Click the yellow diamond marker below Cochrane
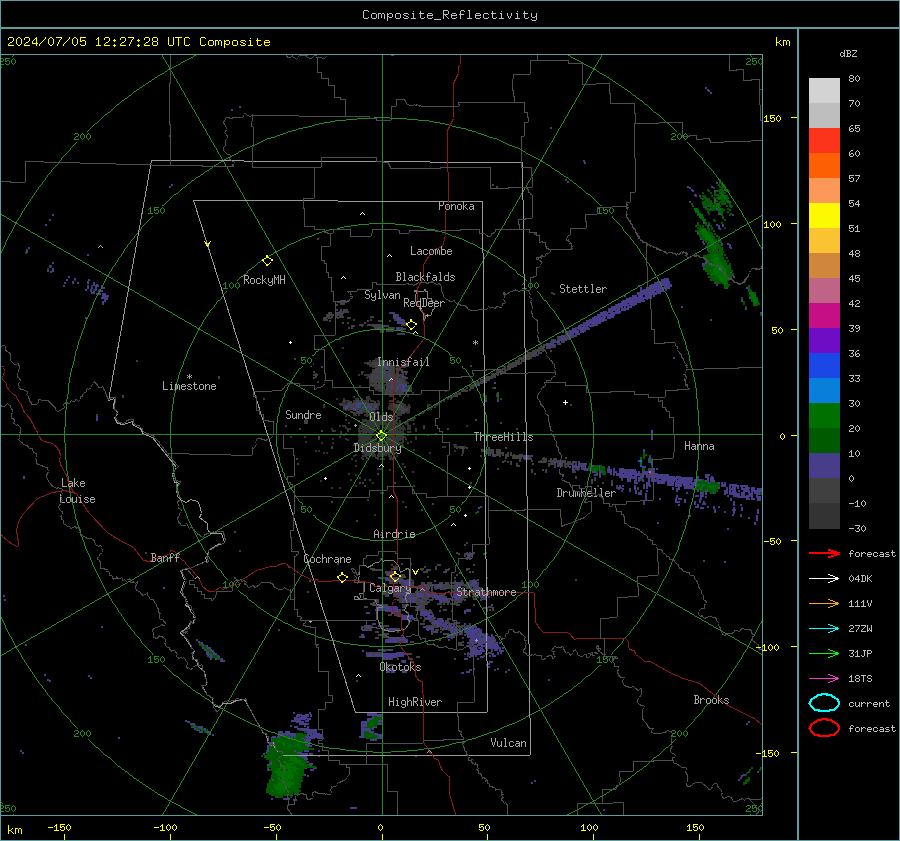The height and width of the screenshot is (841, 900). 343,577
